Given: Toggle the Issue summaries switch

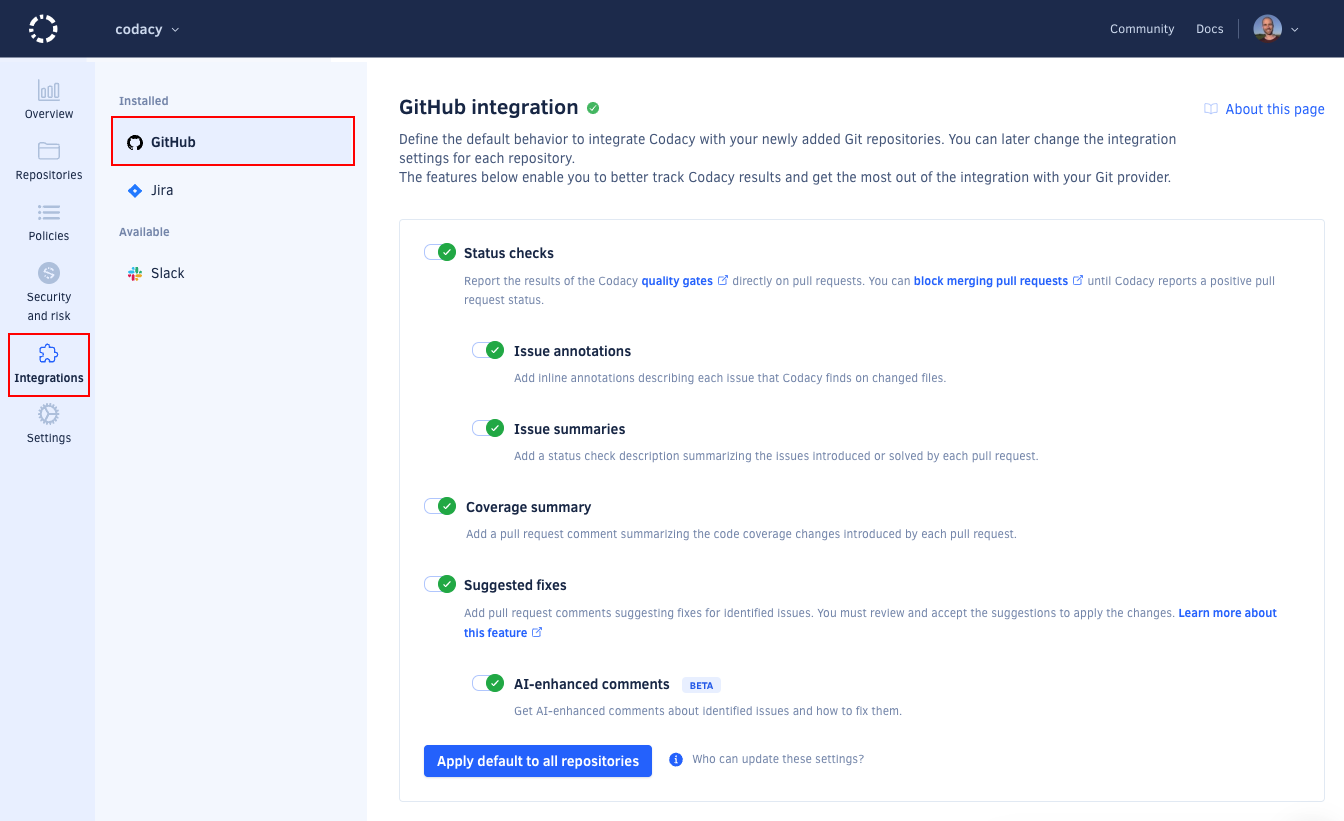Looking at the screenshot, I should tap(488, 428).
